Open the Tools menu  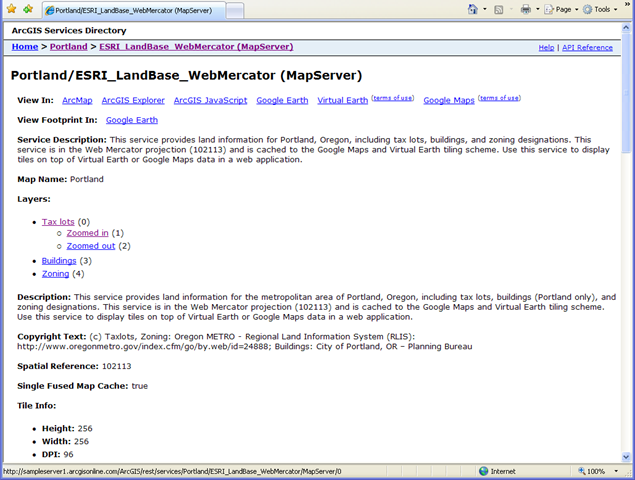pos(600,9)
